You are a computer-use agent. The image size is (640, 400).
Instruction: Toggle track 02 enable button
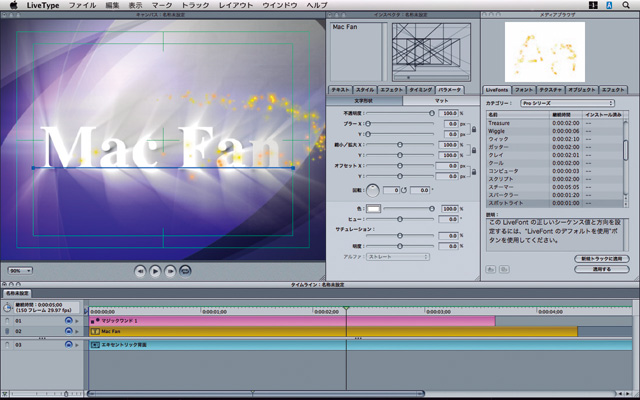(7, 331)
